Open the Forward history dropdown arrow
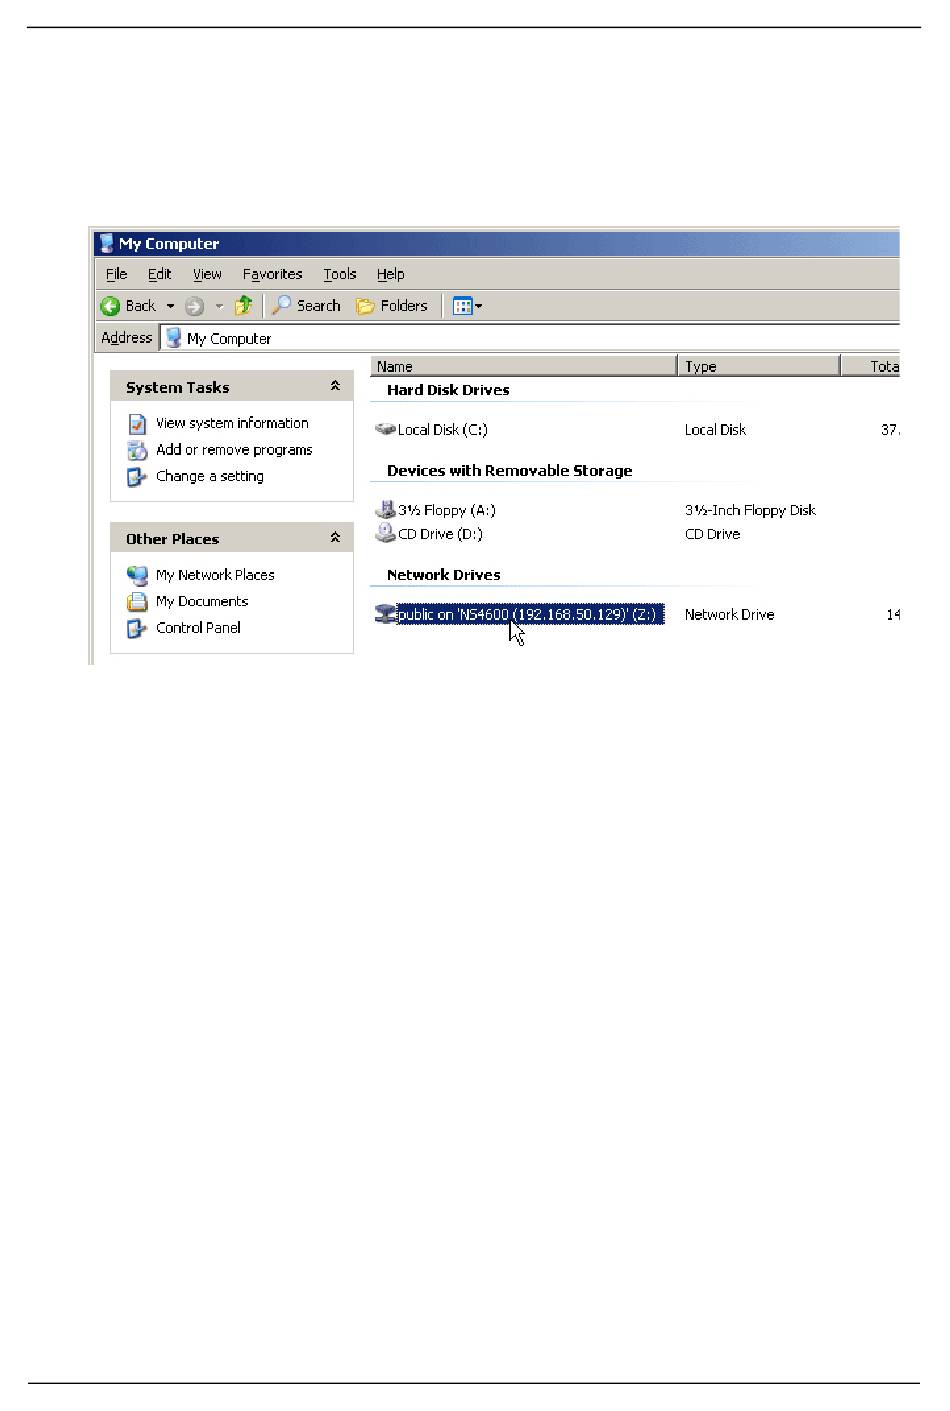This screenshot has height=1411, width=950. [219, 306]
